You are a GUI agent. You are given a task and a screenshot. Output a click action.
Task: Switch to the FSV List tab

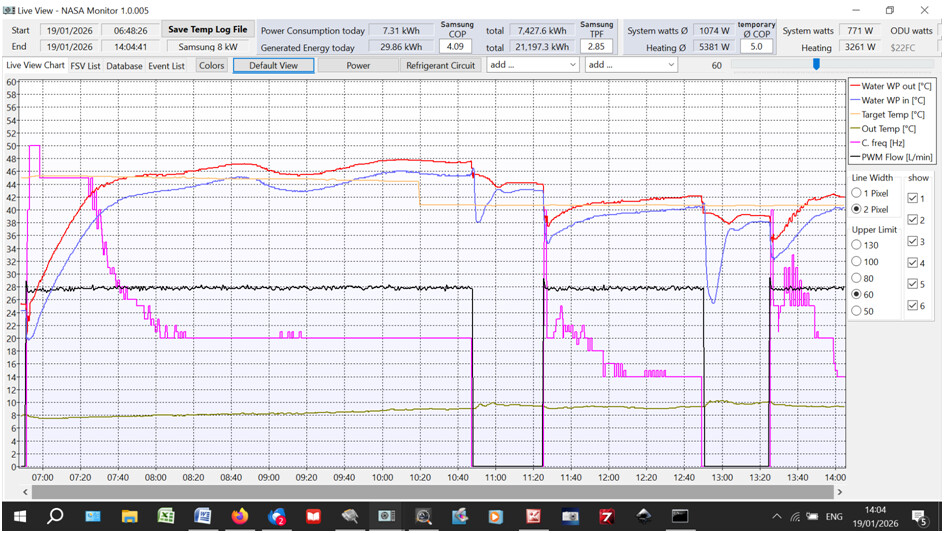click(85, 66)
